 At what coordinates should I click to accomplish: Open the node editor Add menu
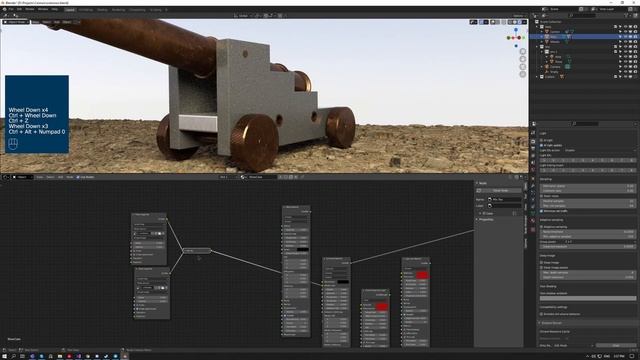click(x=60, y=177)
